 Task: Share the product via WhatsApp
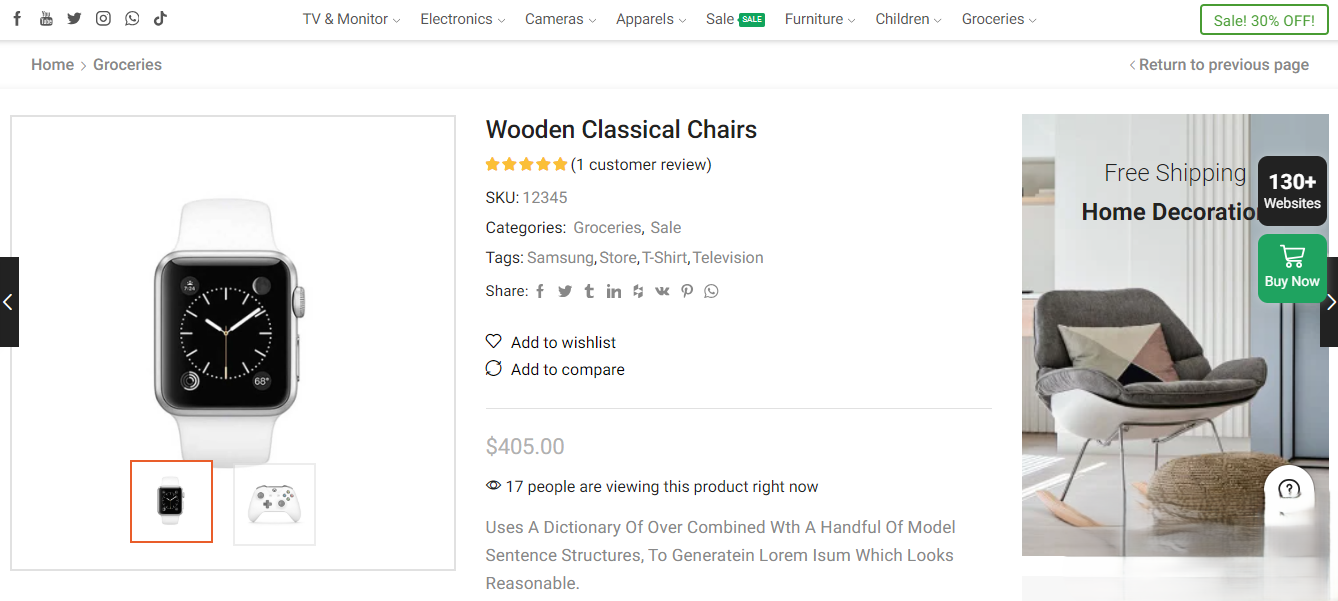coord(710,290)
